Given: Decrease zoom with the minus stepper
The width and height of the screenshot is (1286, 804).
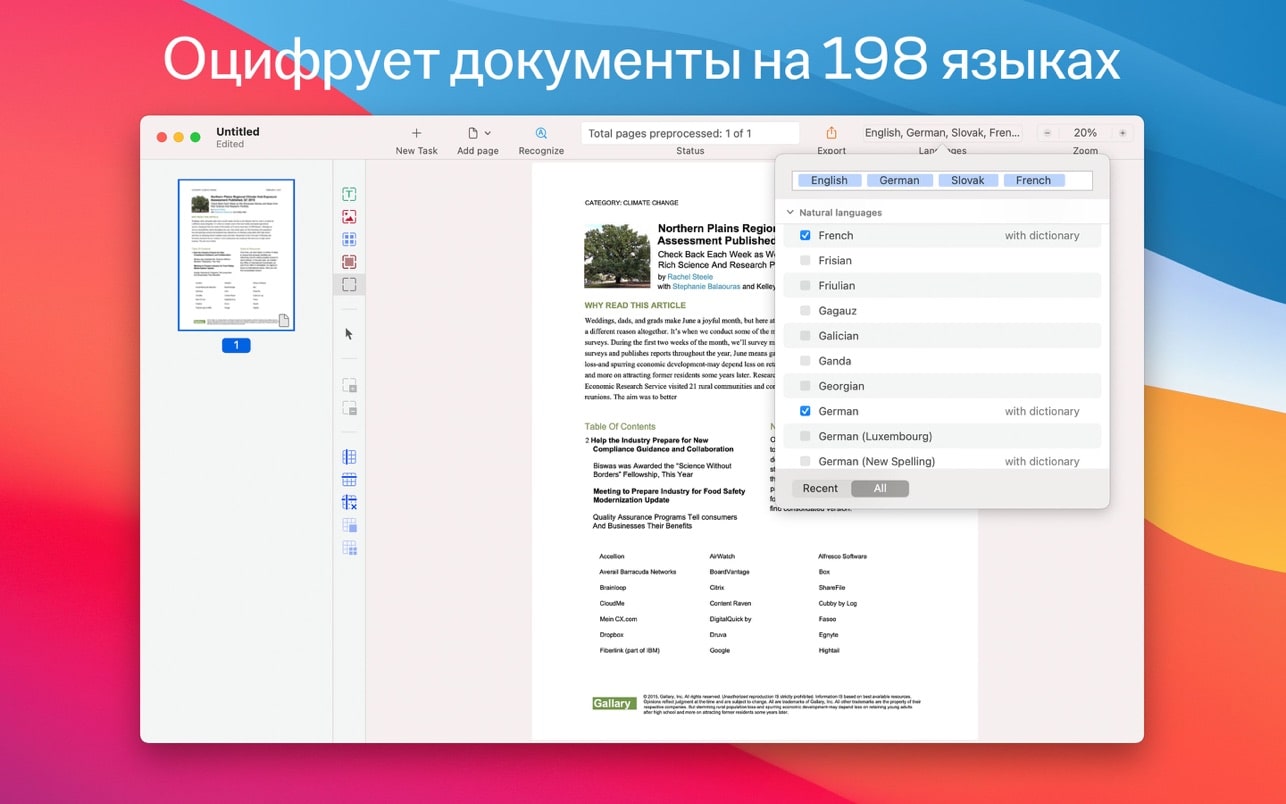Looking at the screenshot, I should (1047, 131).
